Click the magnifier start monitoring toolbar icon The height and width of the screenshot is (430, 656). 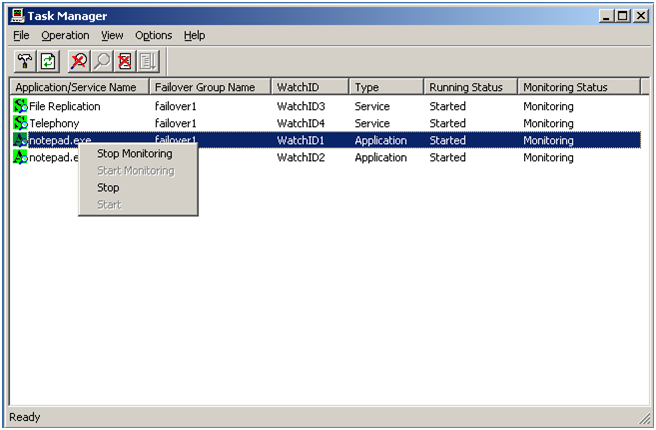click(101, 62)
